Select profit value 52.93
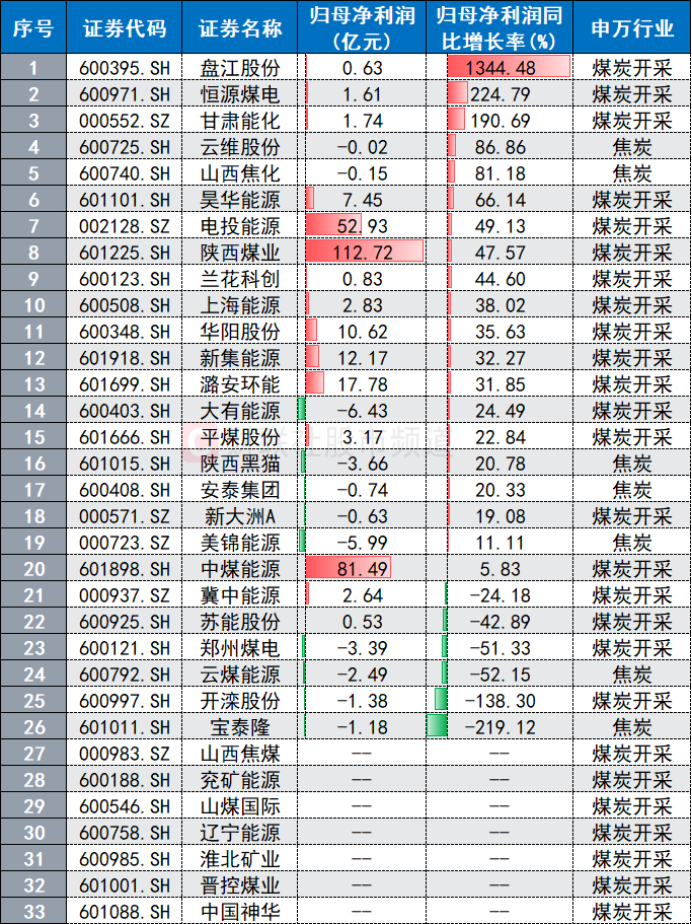Image resolution: width=692 pixels, height=924 pixels. click(x=361, y=226)
